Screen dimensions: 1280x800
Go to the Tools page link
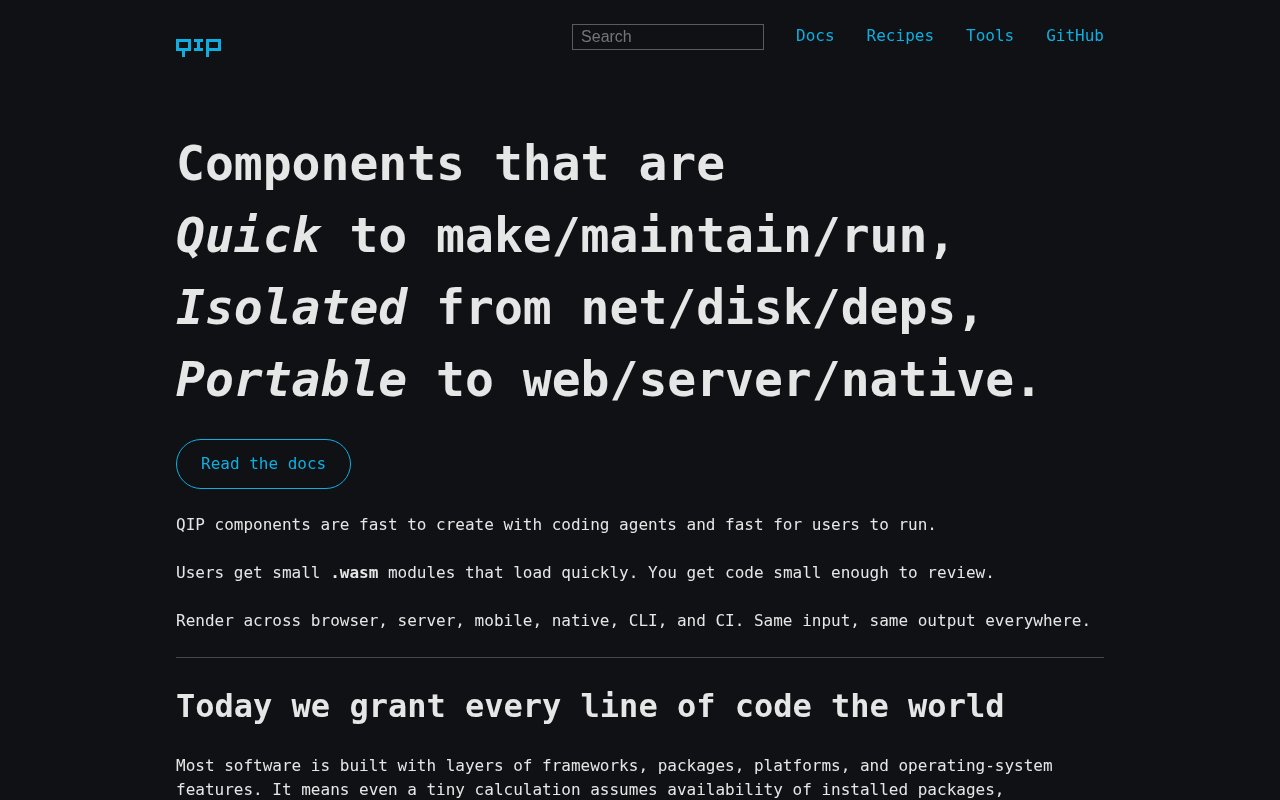coord(990,36)
